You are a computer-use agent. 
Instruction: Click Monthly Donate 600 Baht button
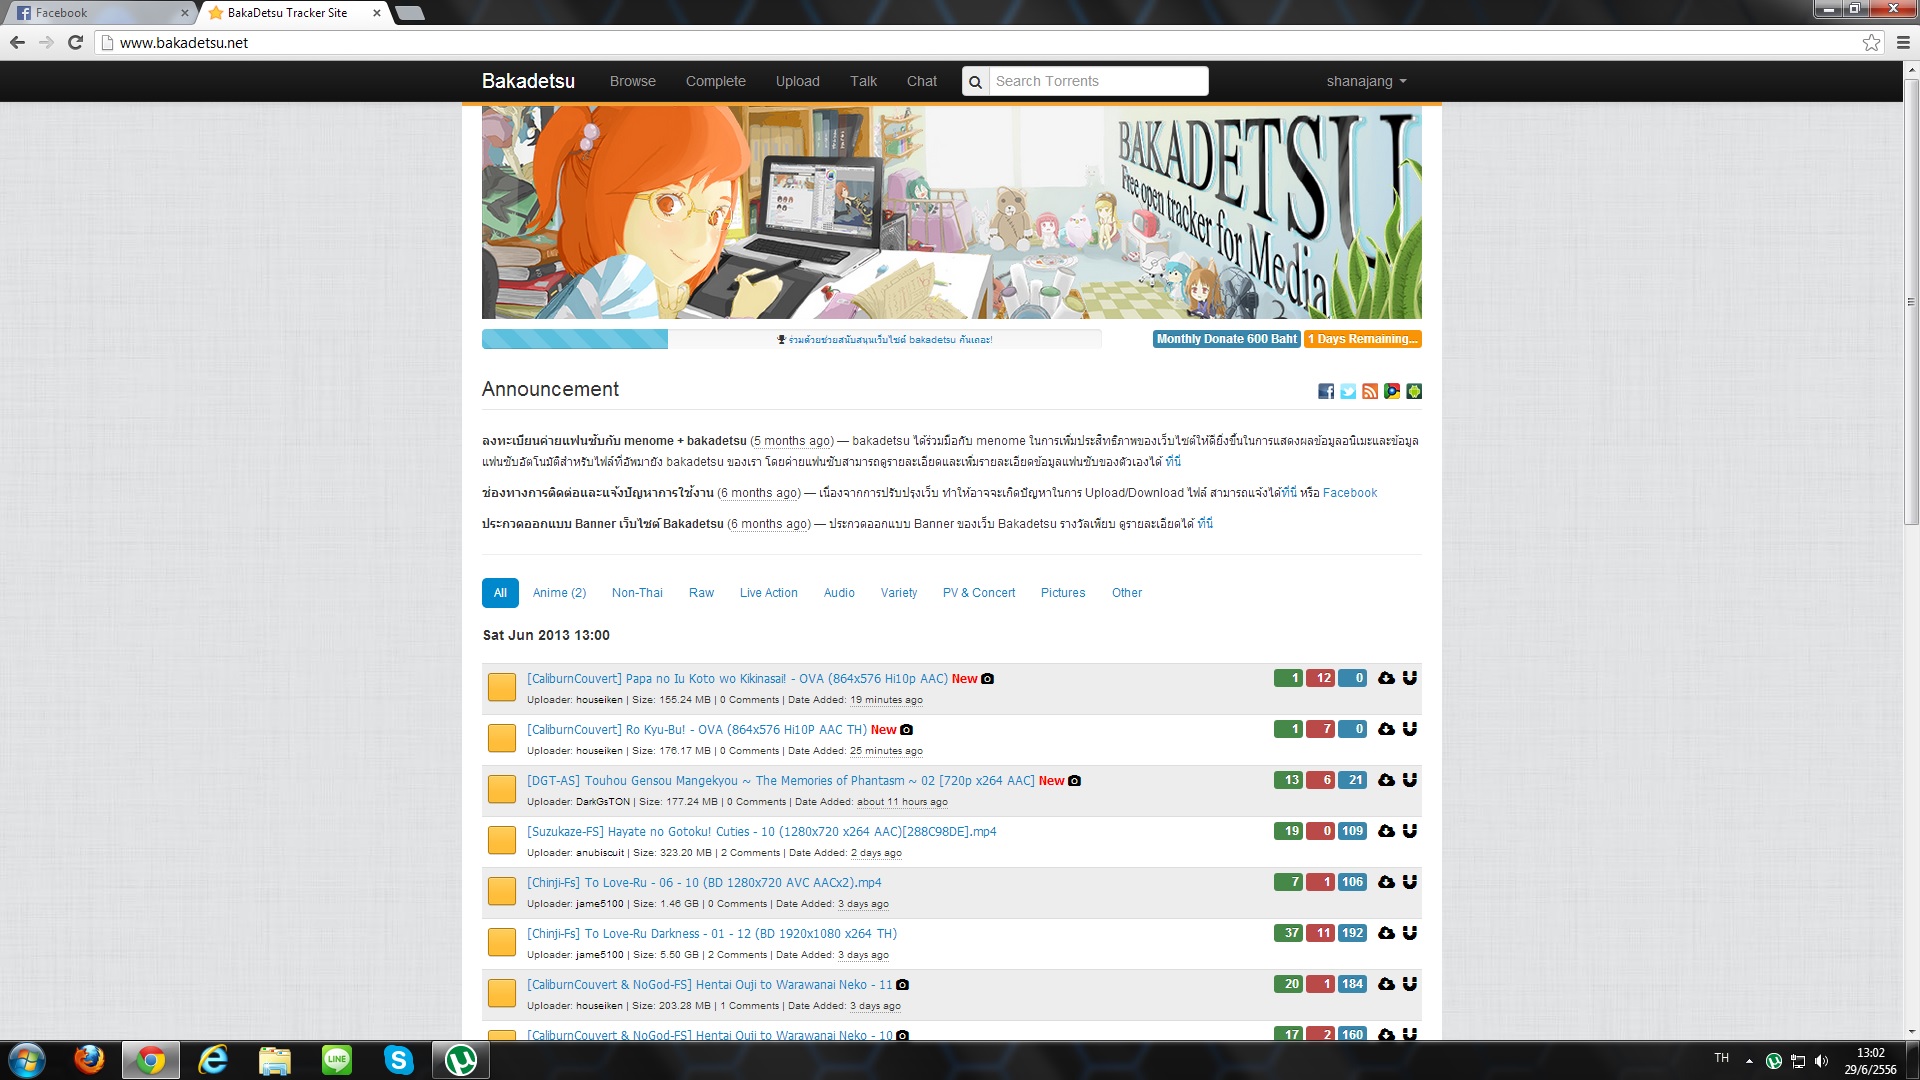[1226, 339]
